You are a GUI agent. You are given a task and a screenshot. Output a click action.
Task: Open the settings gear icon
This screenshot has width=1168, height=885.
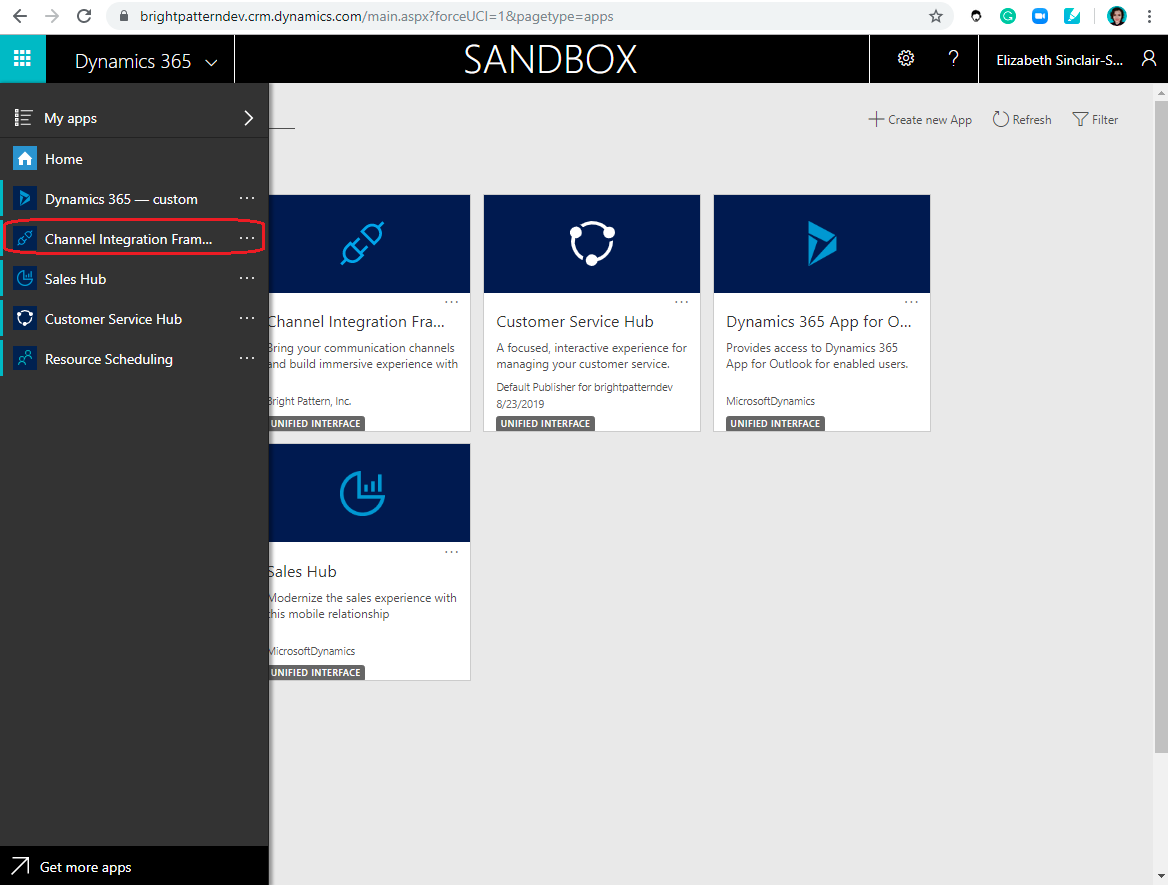point(906,58)
